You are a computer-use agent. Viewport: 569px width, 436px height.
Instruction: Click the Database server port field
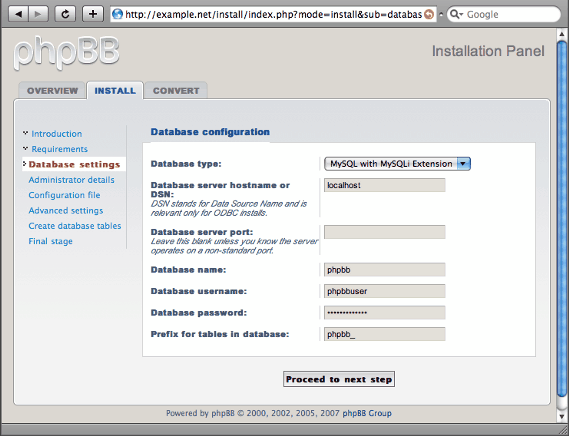click(385, 232)
